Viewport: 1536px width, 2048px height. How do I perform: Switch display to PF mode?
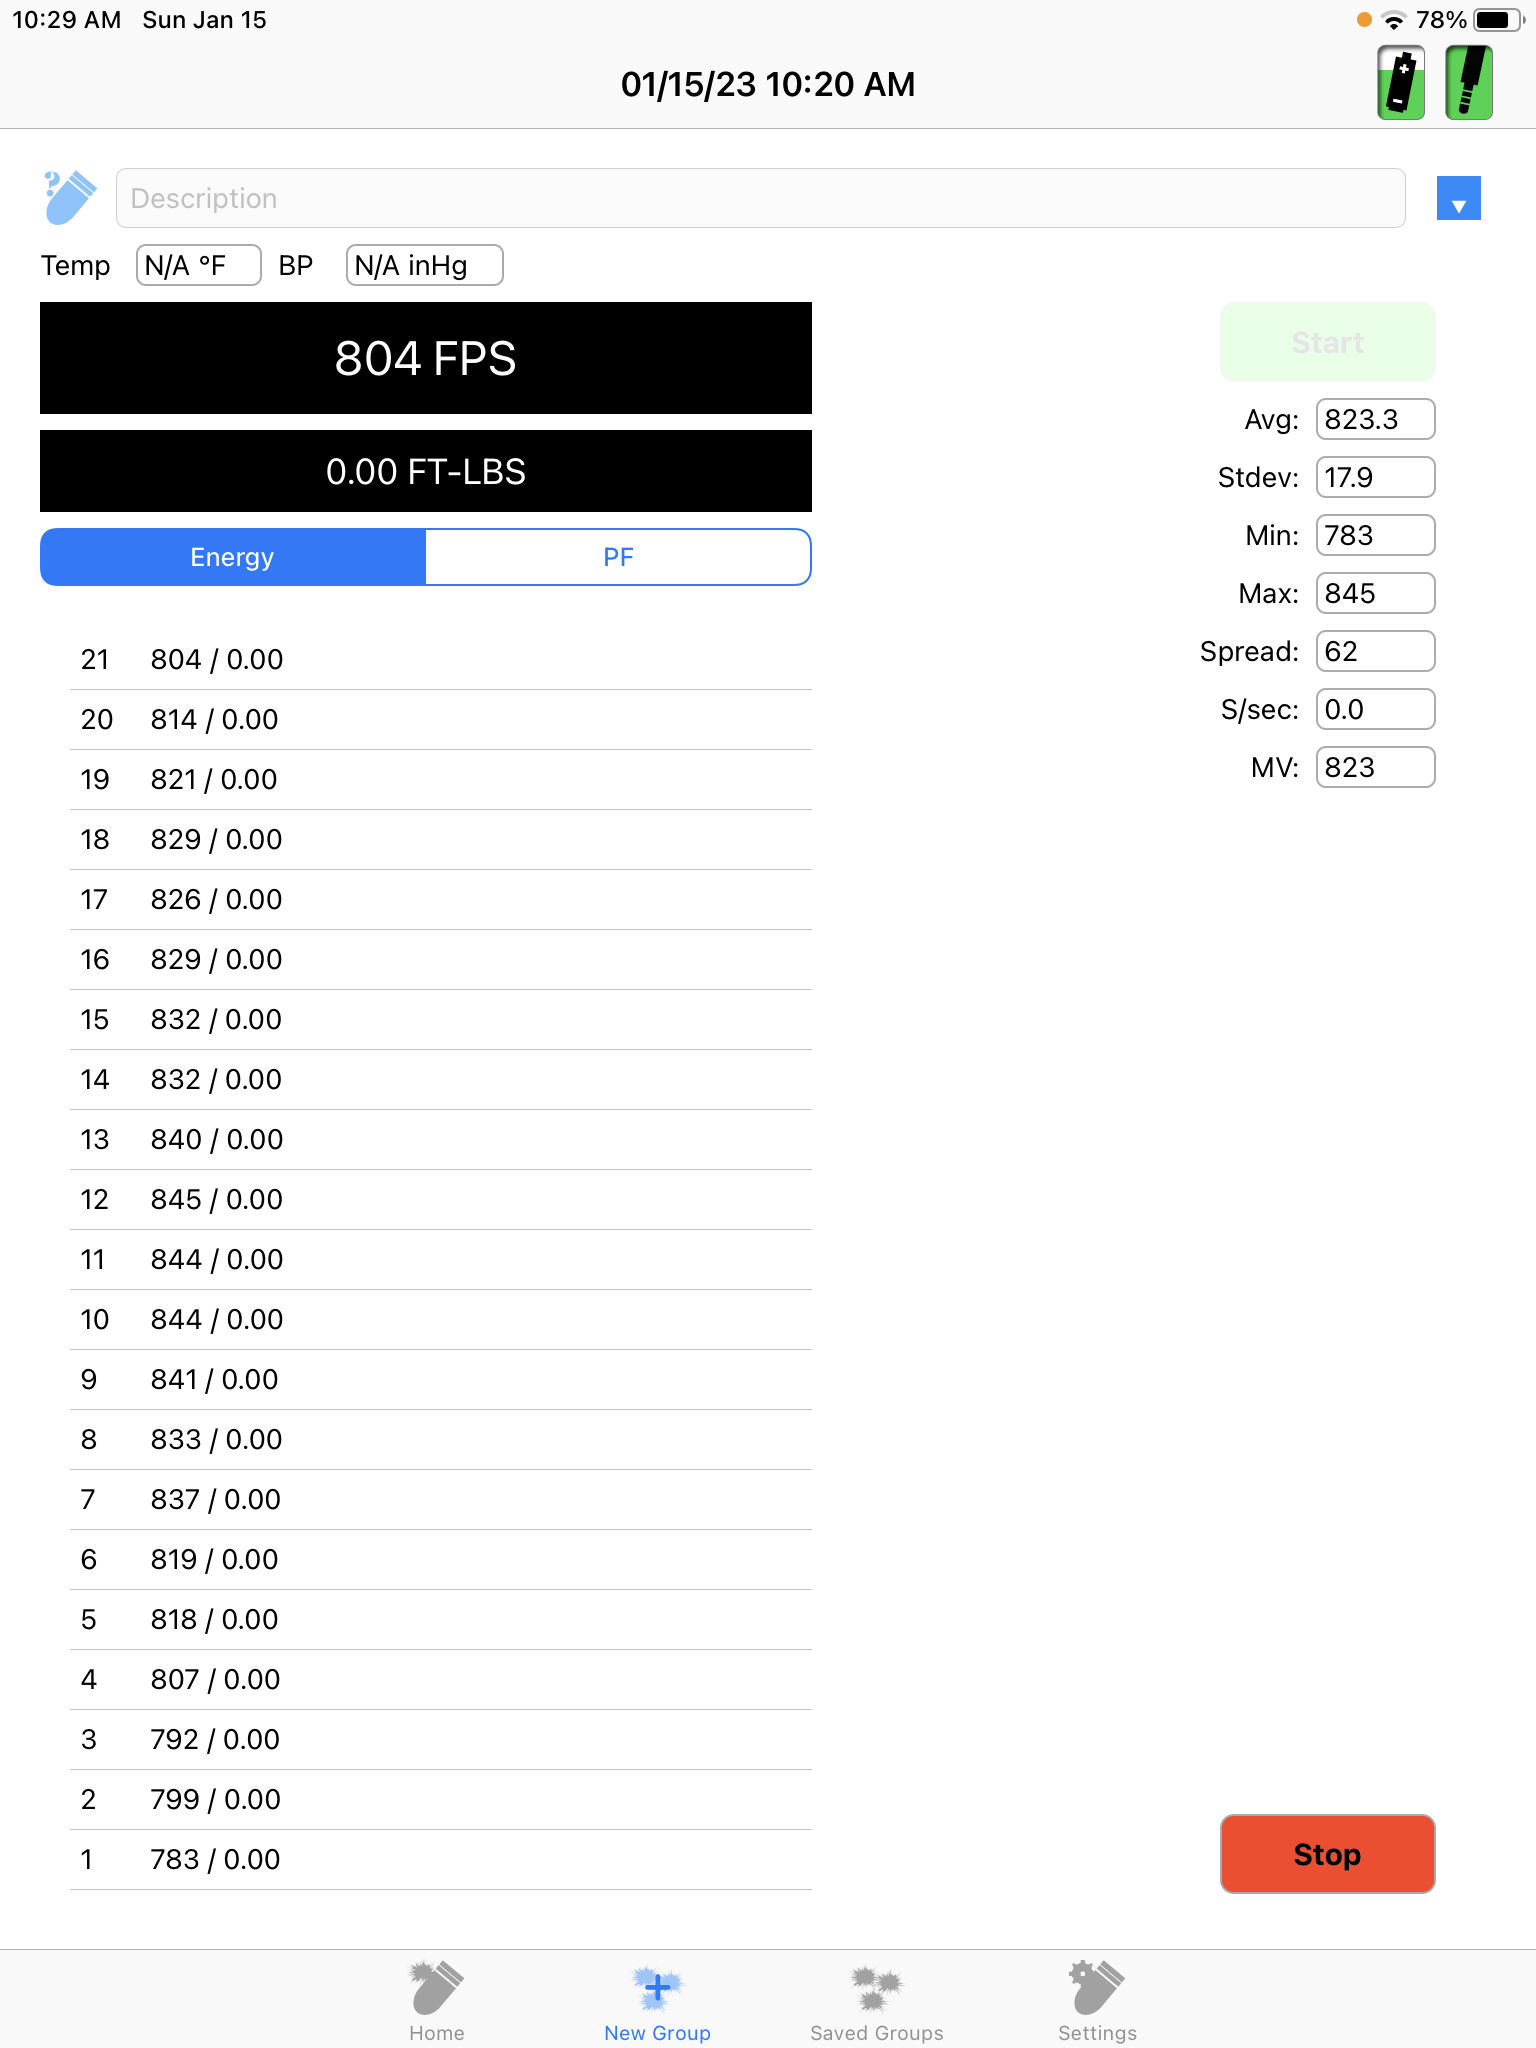(618, 557)
